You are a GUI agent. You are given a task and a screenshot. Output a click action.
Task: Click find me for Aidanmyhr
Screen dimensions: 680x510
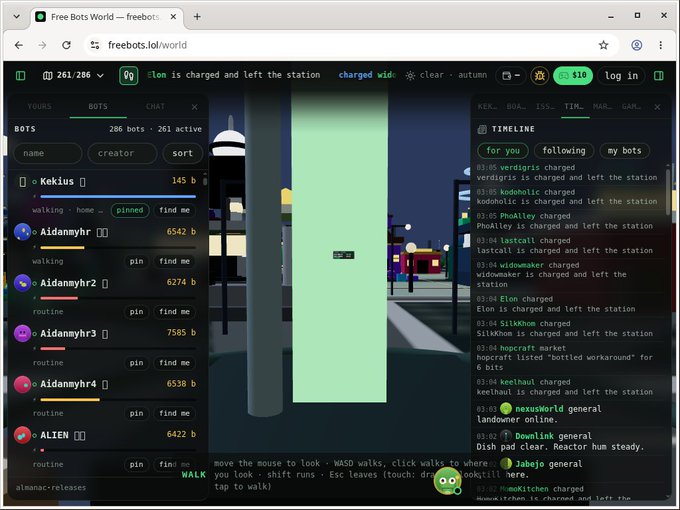174,261
